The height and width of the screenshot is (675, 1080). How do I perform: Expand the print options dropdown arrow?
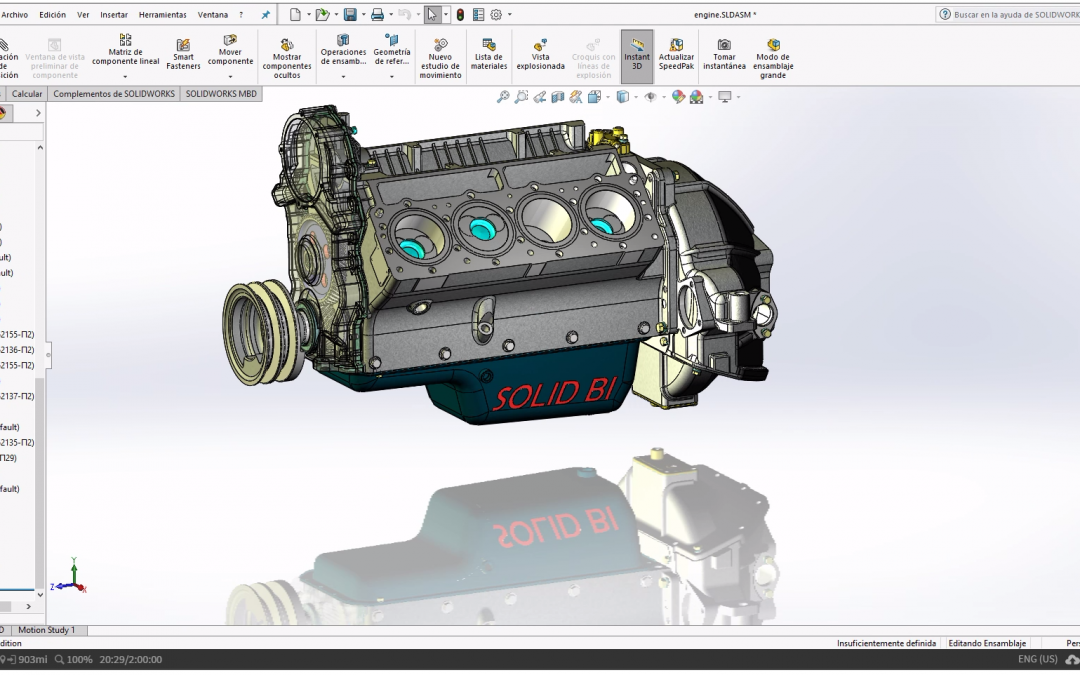tap(391, 14)
